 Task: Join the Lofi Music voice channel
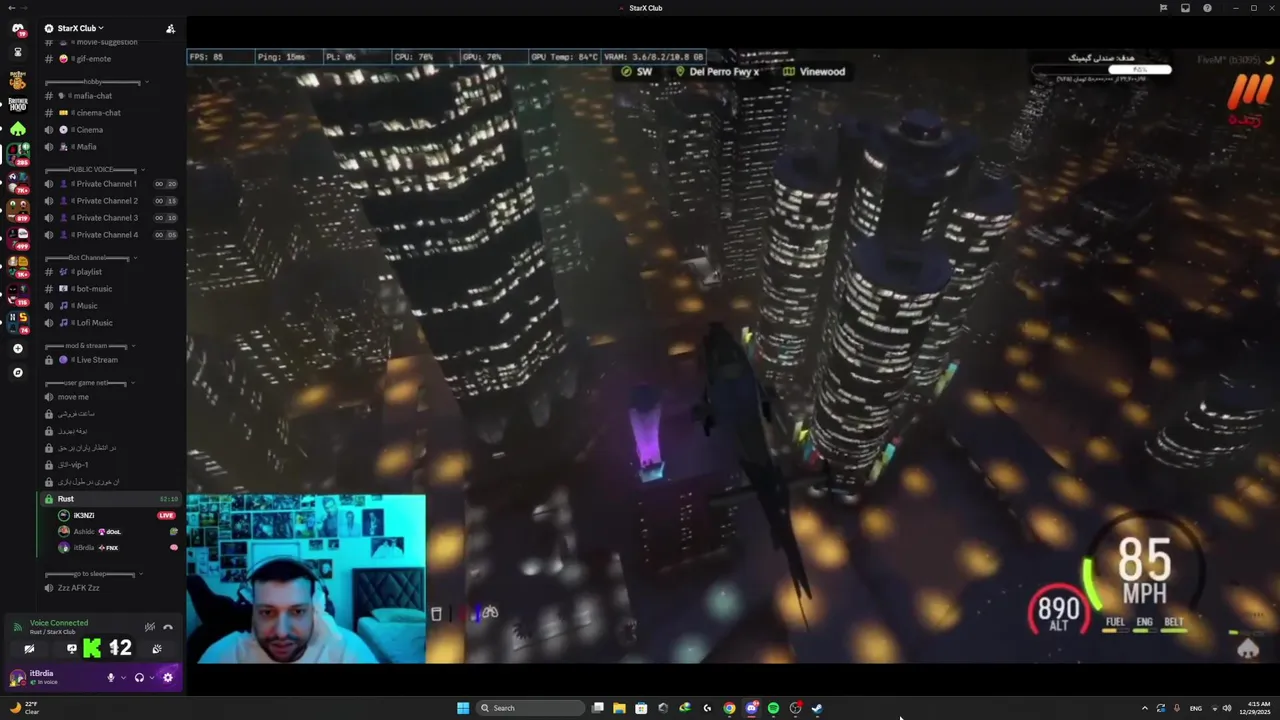tap(110, 323)
